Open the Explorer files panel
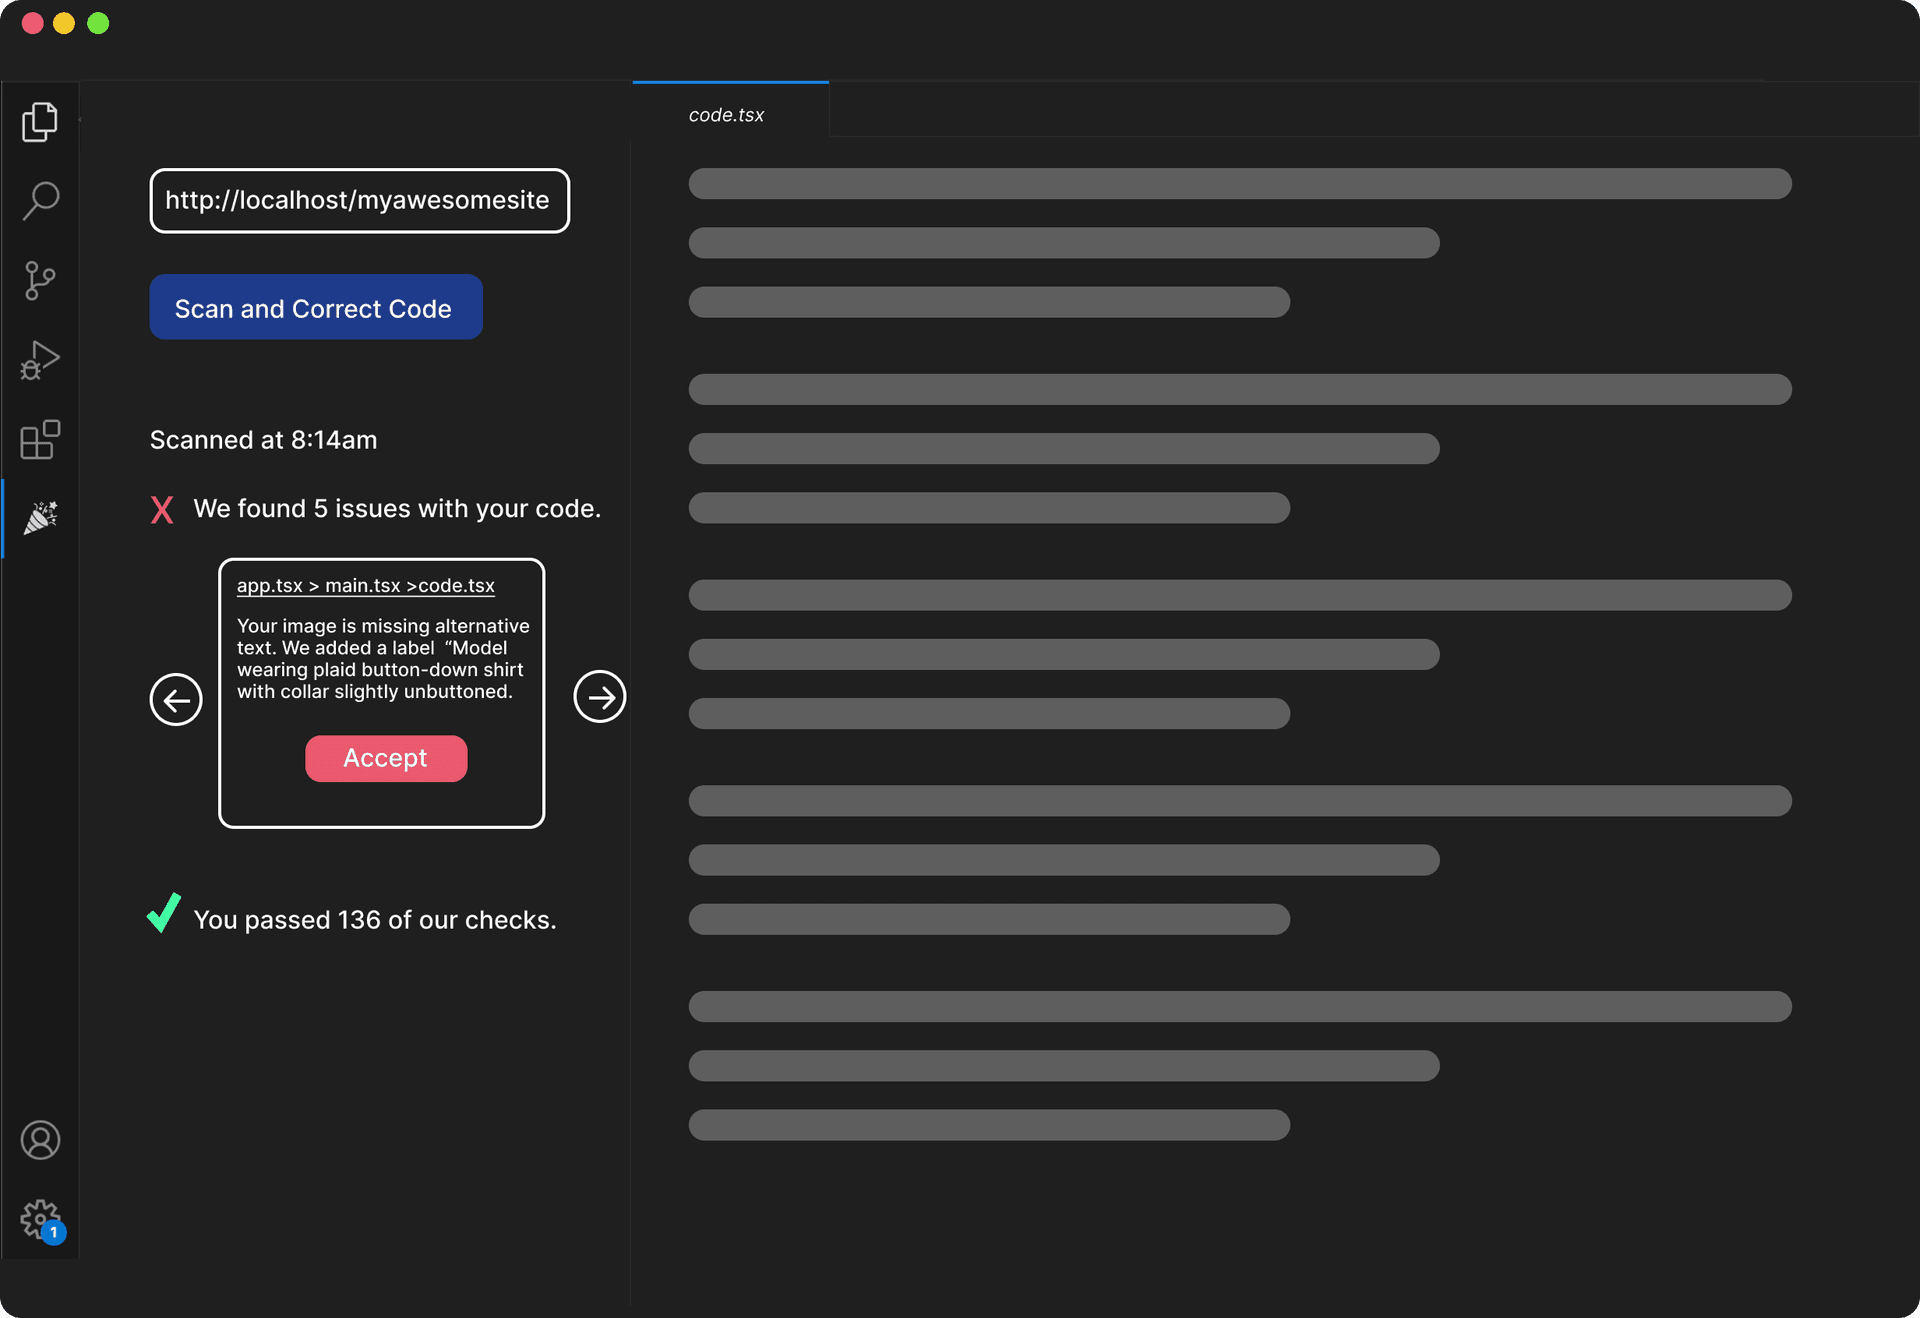Viewport: 1920px width, 1318px height. click(x=39, y=121)
